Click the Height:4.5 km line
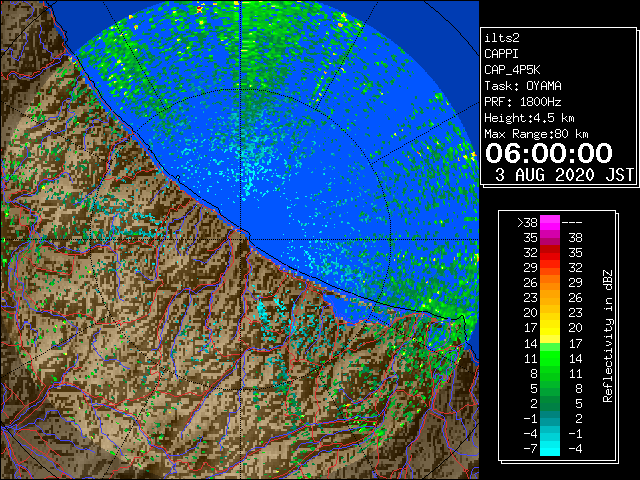 coord(529,118)
